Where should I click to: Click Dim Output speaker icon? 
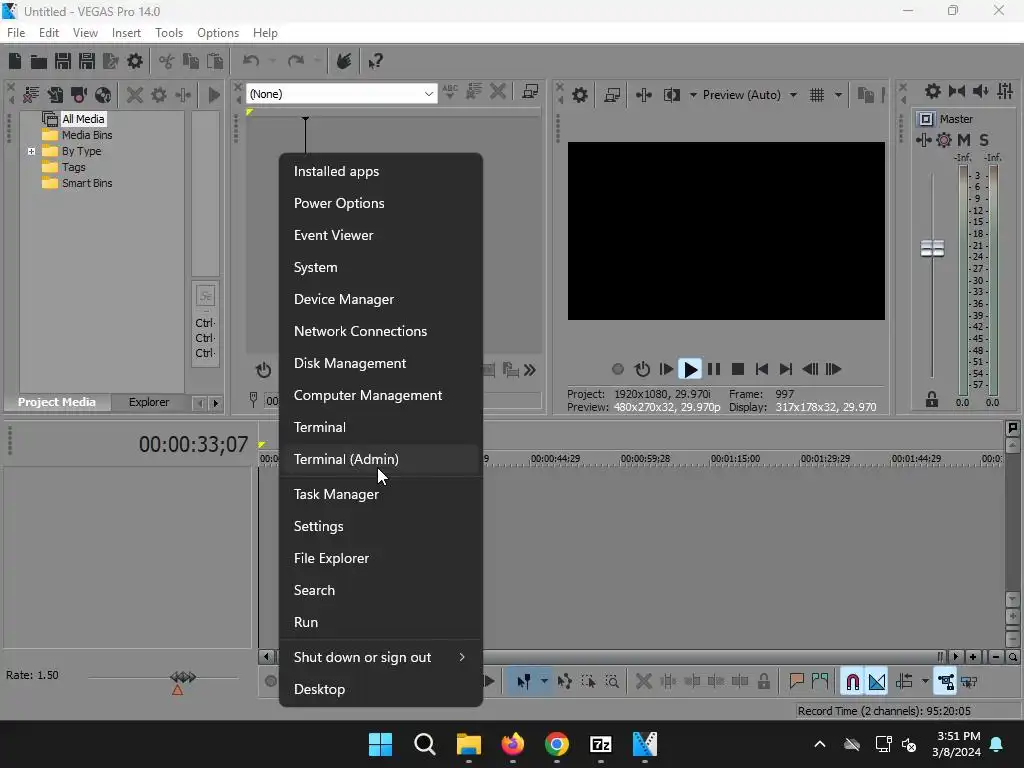(x=981, y=91)
